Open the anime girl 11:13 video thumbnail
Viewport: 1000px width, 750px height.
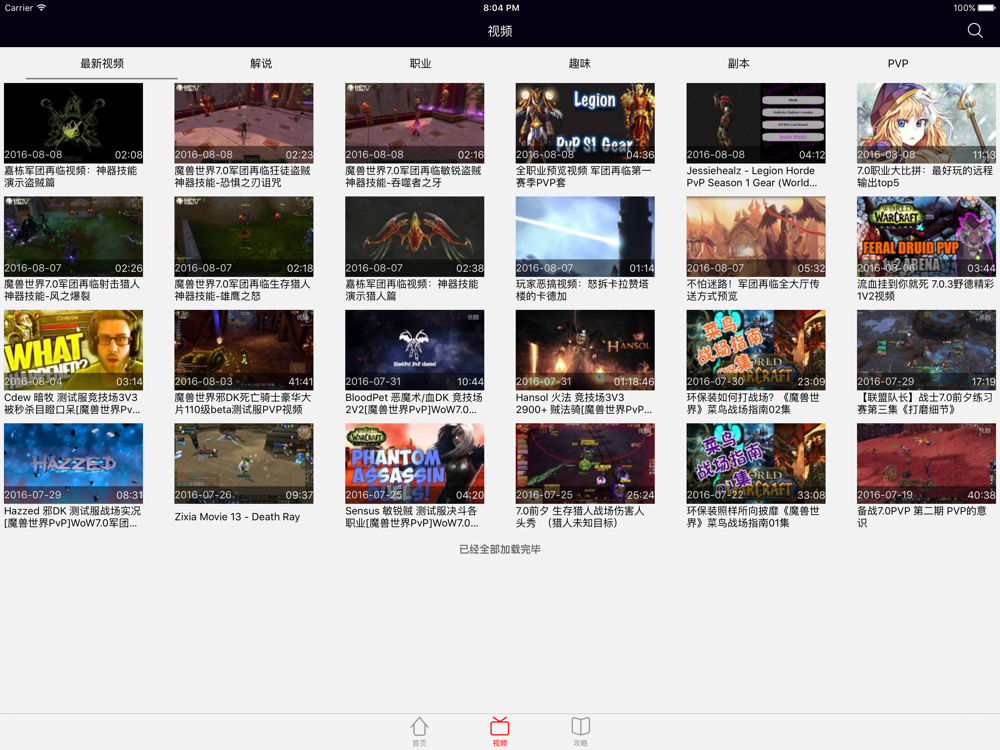click(x=926, y=123)
